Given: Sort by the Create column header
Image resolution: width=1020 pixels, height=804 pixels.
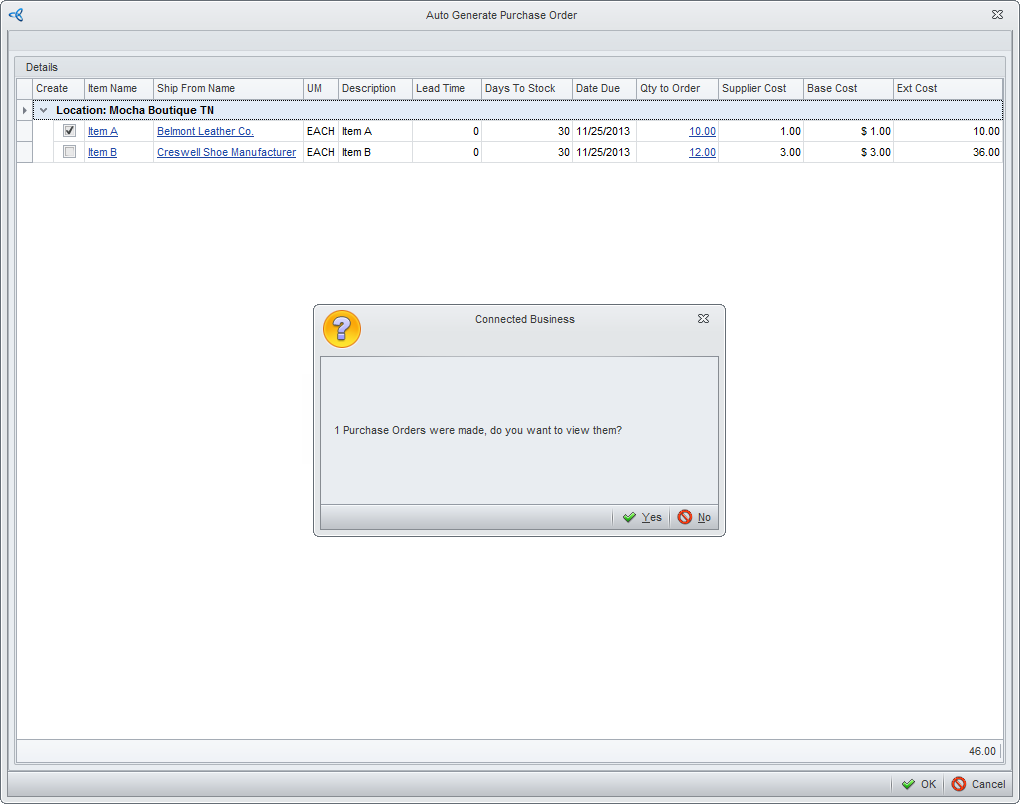Looking at the screenshot, I should (x=59, y=88).
